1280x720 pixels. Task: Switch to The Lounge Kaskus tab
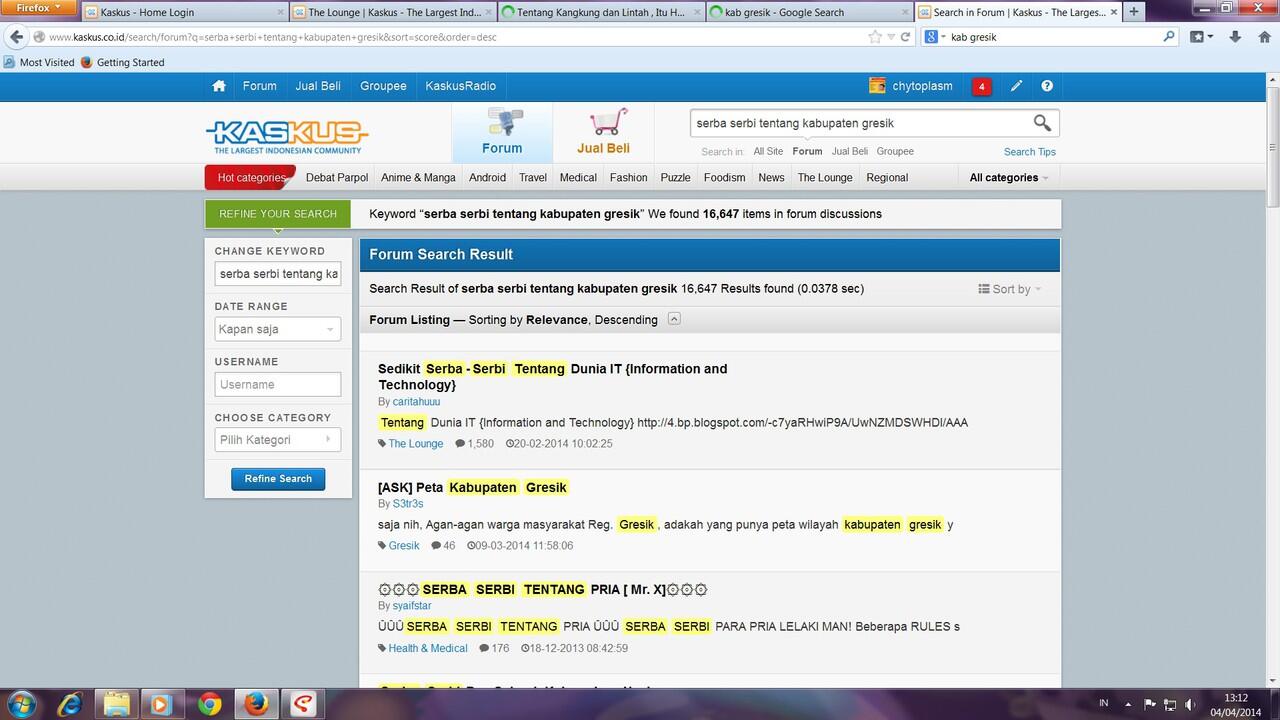point(392,12)
